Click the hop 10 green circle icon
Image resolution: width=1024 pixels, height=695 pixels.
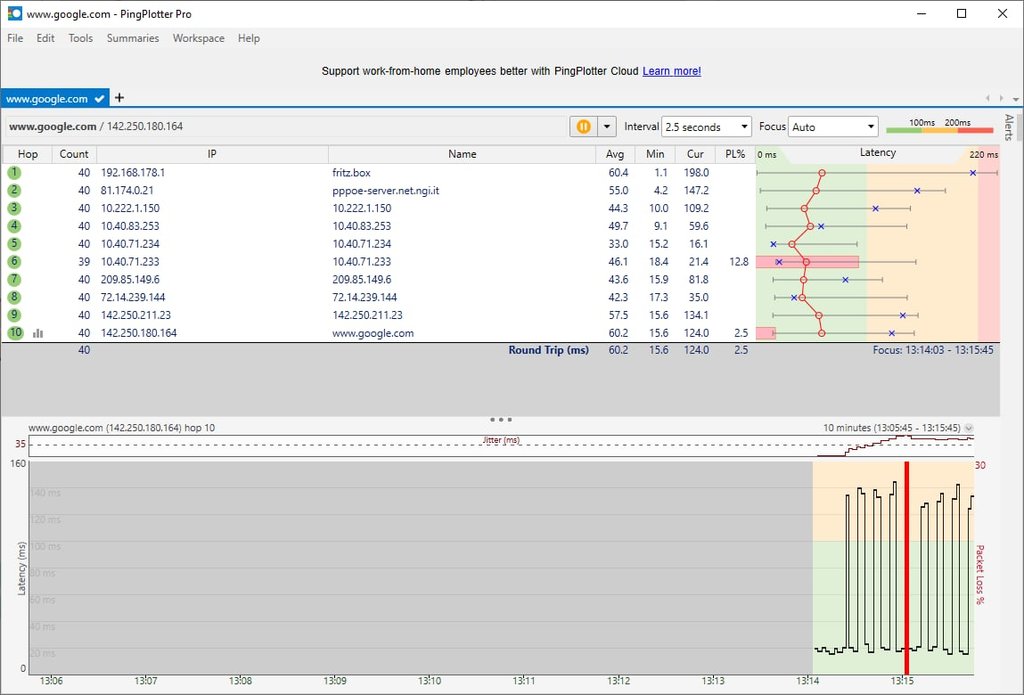click(x=15, y=332)
